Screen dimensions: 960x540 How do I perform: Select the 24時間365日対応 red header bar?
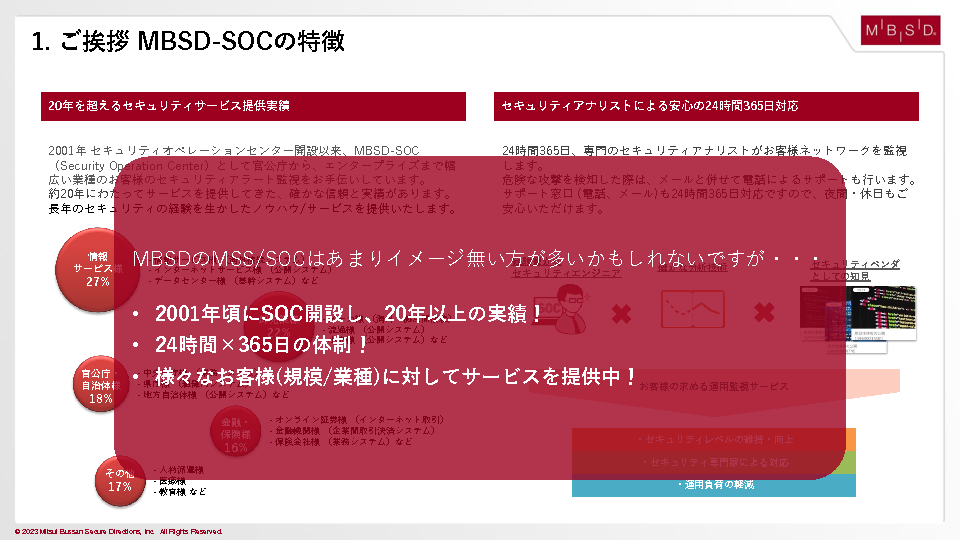click(706, 105)
